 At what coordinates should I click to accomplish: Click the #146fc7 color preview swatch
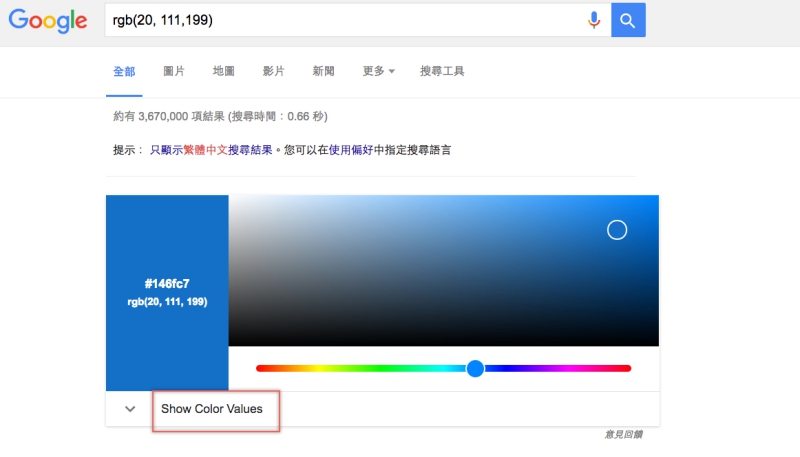tap(167, 293)
